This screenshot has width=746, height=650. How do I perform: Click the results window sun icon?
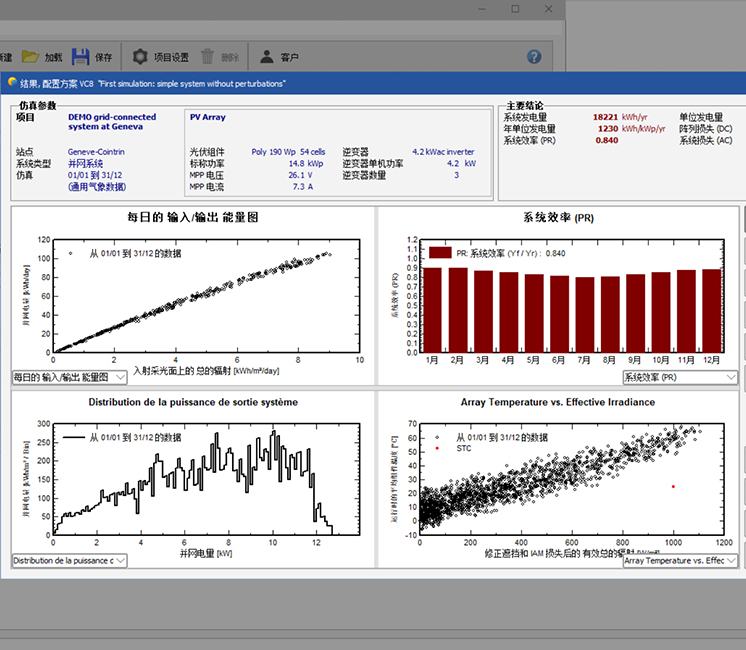click(x=12, y=82)
